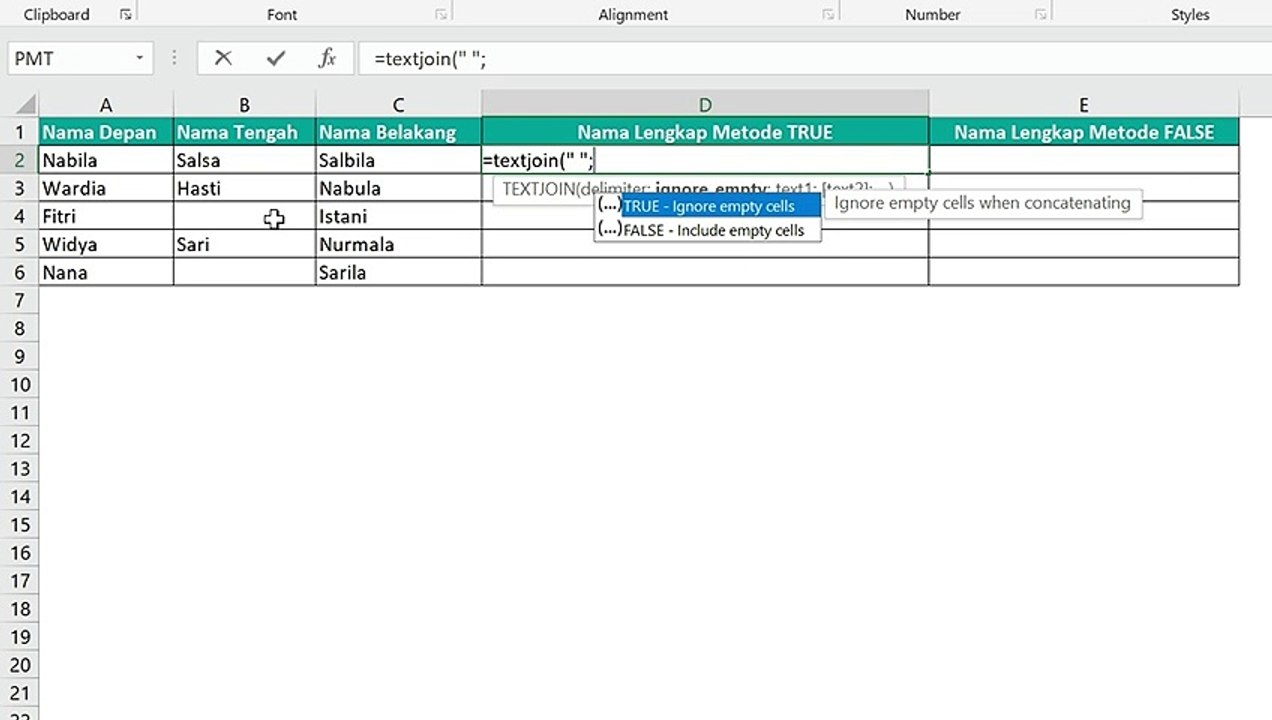1272x720 pixels.
Task: Open Clipboard group dialog launcher
Action: [125, 14]
